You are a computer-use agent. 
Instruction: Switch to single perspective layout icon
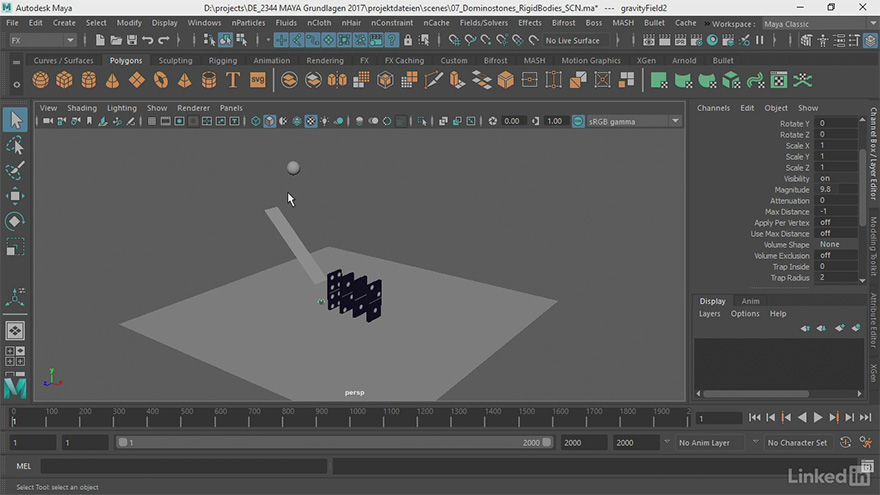15,331
